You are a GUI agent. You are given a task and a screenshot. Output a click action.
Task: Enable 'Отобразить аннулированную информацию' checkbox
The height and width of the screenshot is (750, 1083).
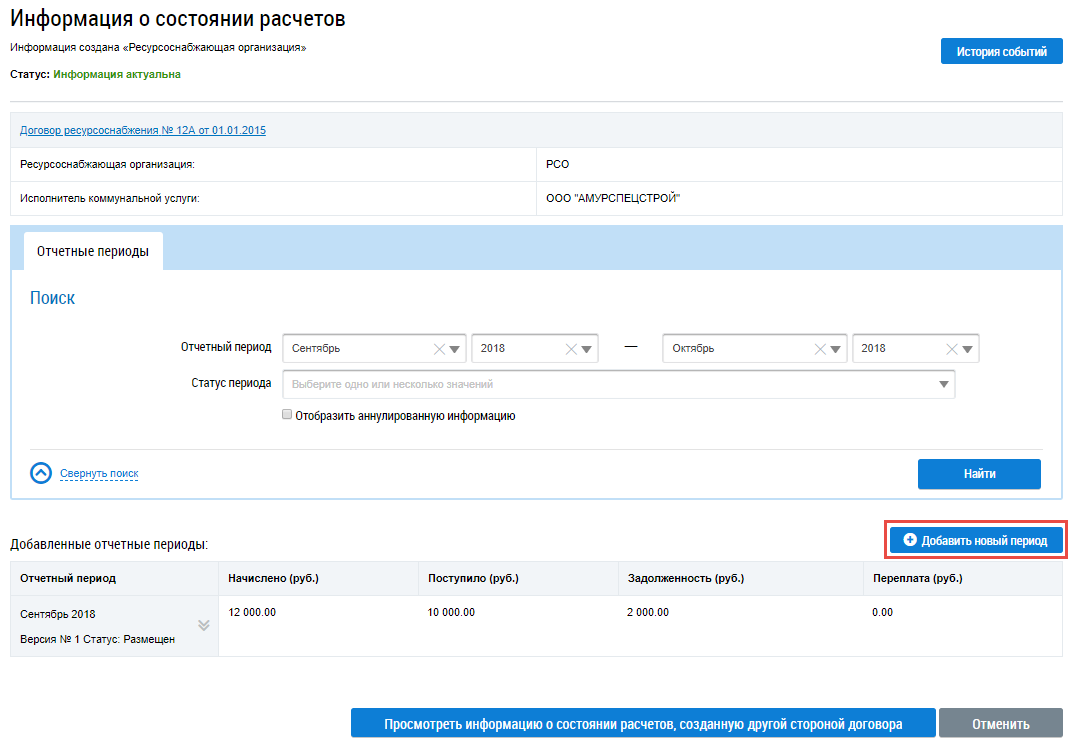pos(287,415)
